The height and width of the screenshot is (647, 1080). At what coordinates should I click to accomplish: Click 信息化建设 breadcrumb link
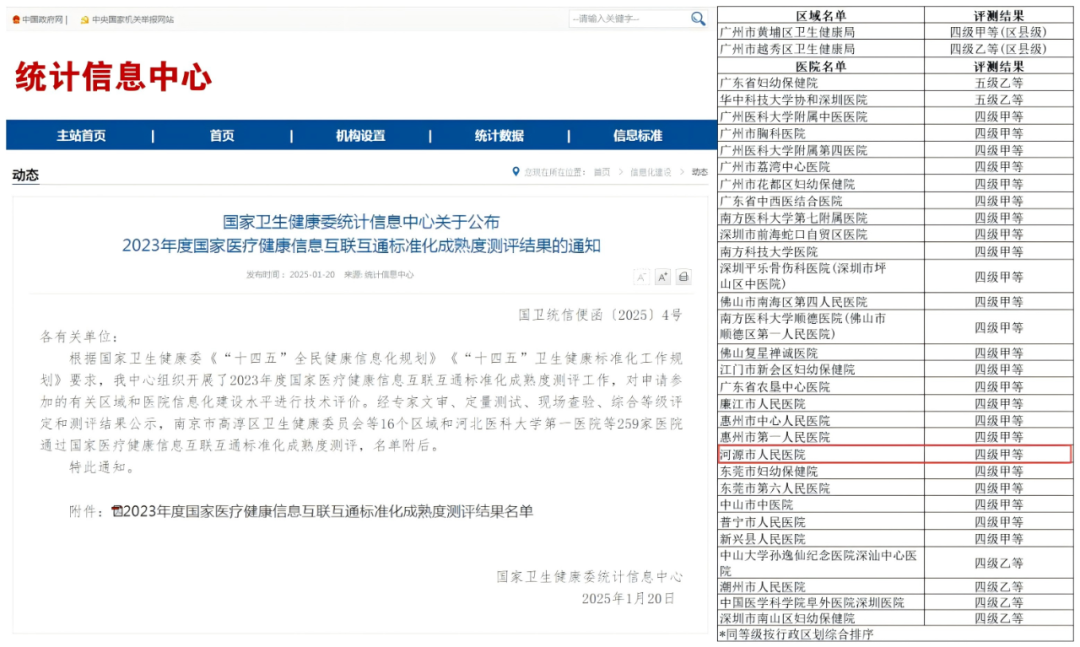tap(650, 172)
